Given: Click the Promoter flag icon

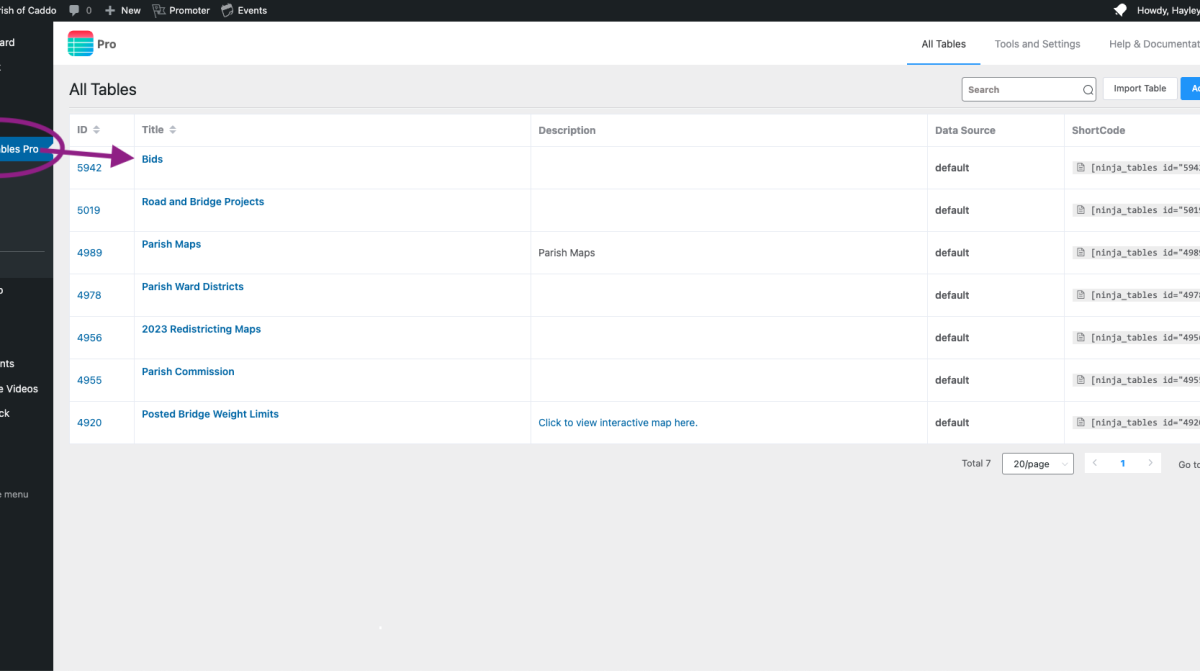Looking at the screenshot, I should 159,10.
